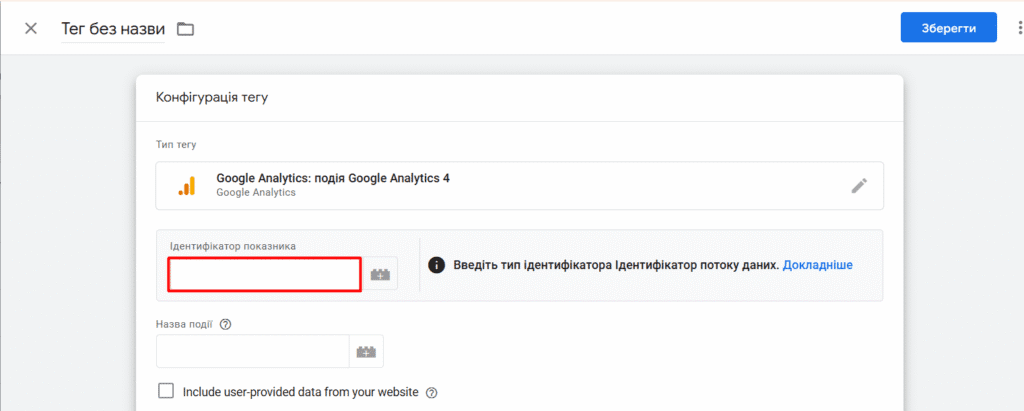Click the Include user-provided data from your website label
The image size is (1024, 411).
300,392
